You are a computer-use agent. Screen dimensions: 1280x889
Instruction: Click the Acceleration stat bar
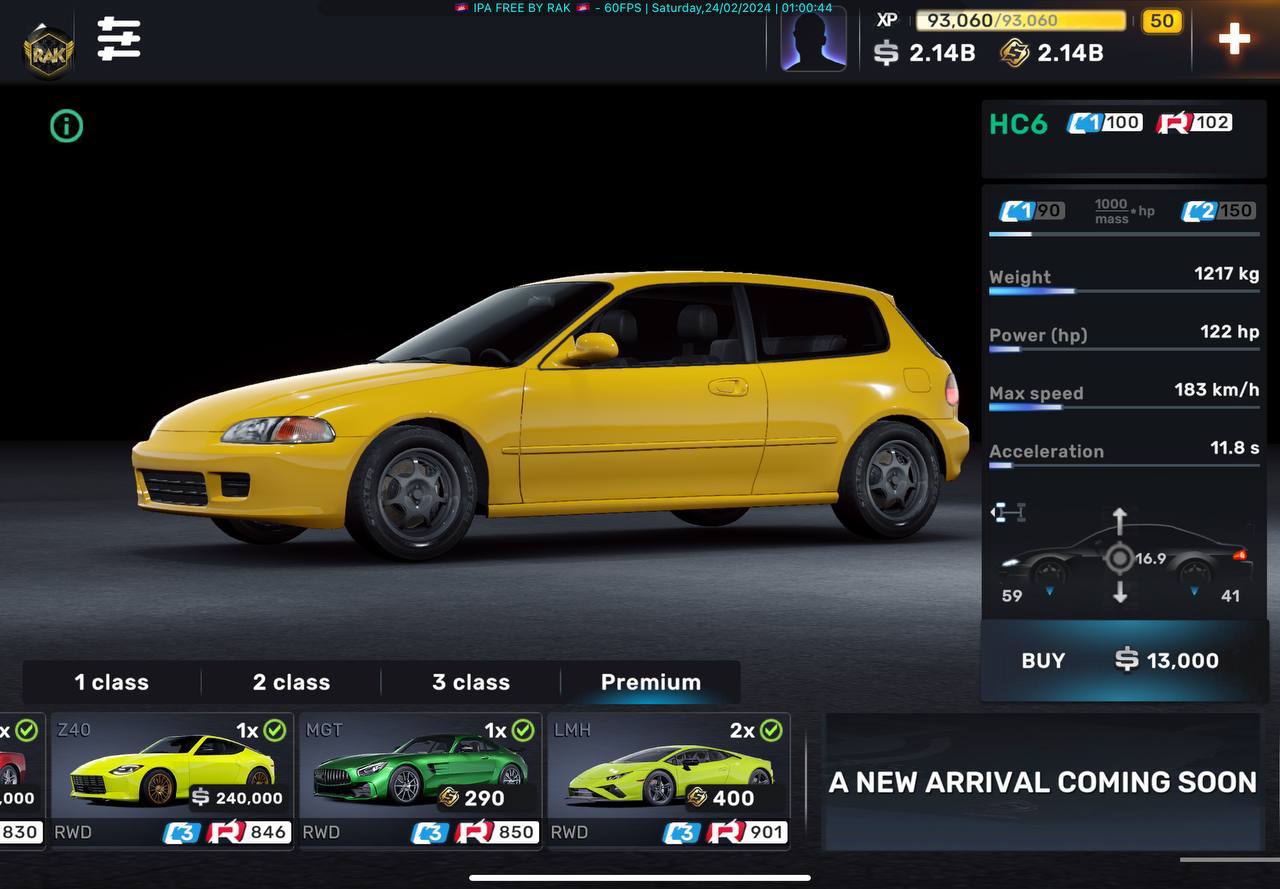1124,465
